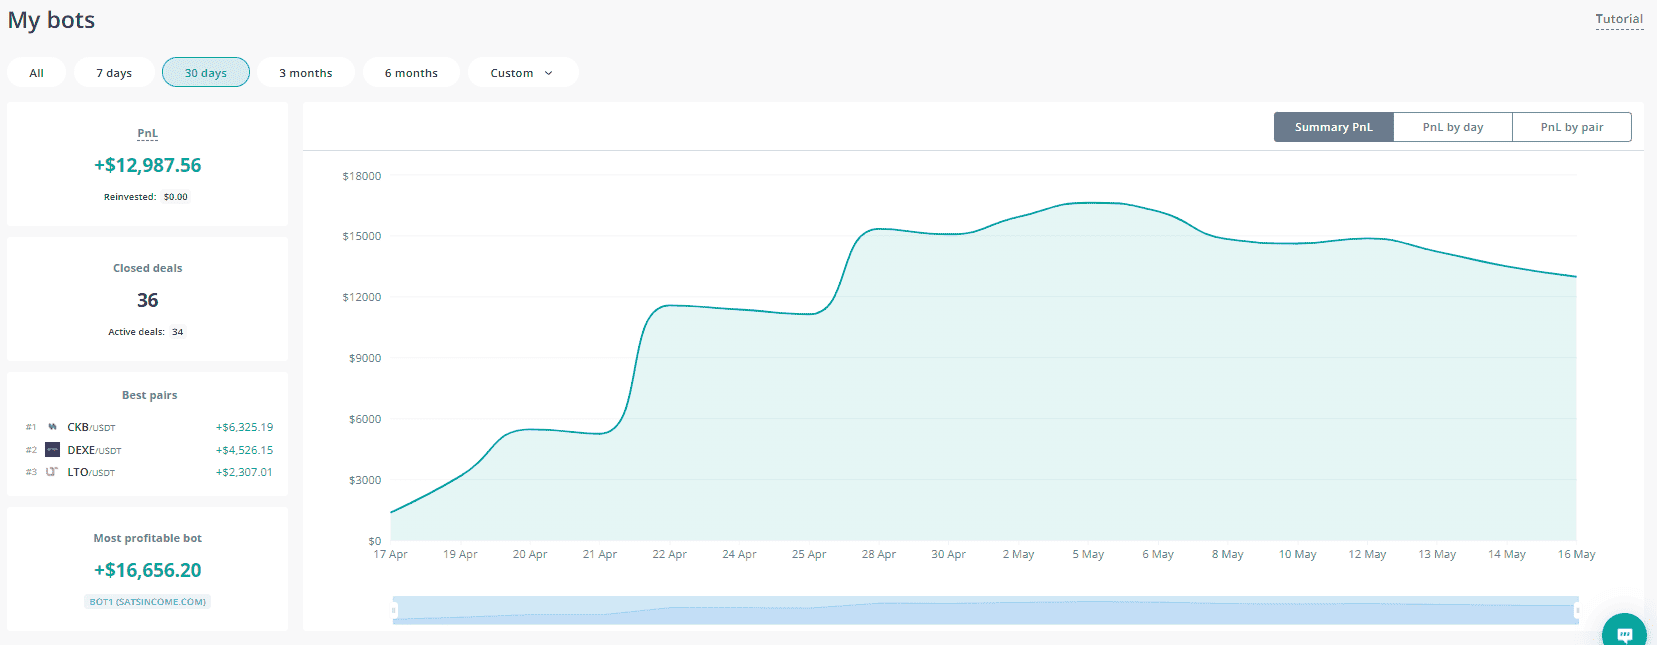Choose the 3 months range
This screenshot has width=1657, height=645.
pyautogui.click(x=305, y=73)
